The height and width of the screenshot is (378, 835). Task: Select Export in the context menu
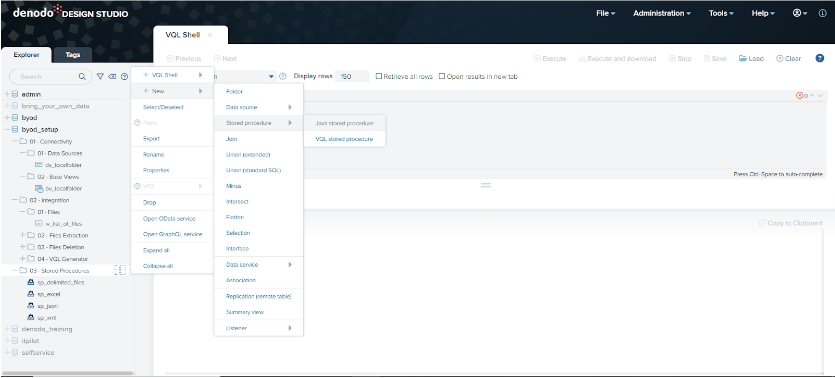pyautogui.click(x=172, y=138)
